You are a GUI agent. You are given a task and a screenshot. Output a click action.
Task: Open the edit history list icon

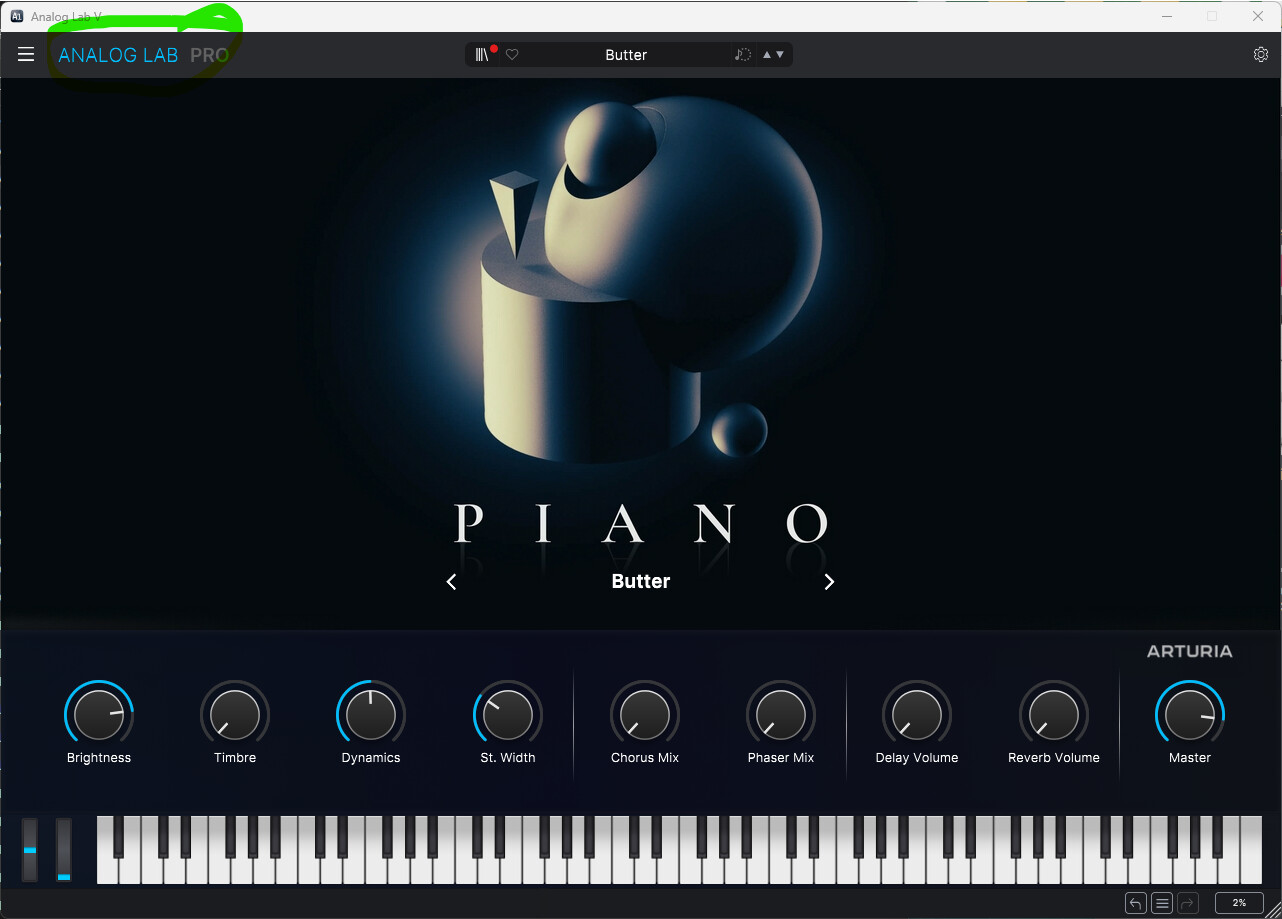click(1161, 903)
